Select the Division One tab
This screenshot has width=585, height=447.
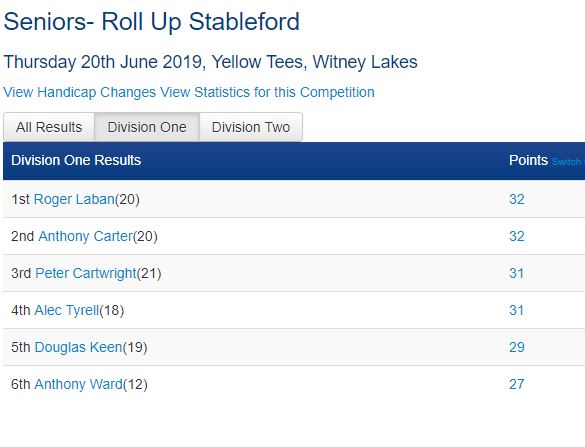point(147,127)
